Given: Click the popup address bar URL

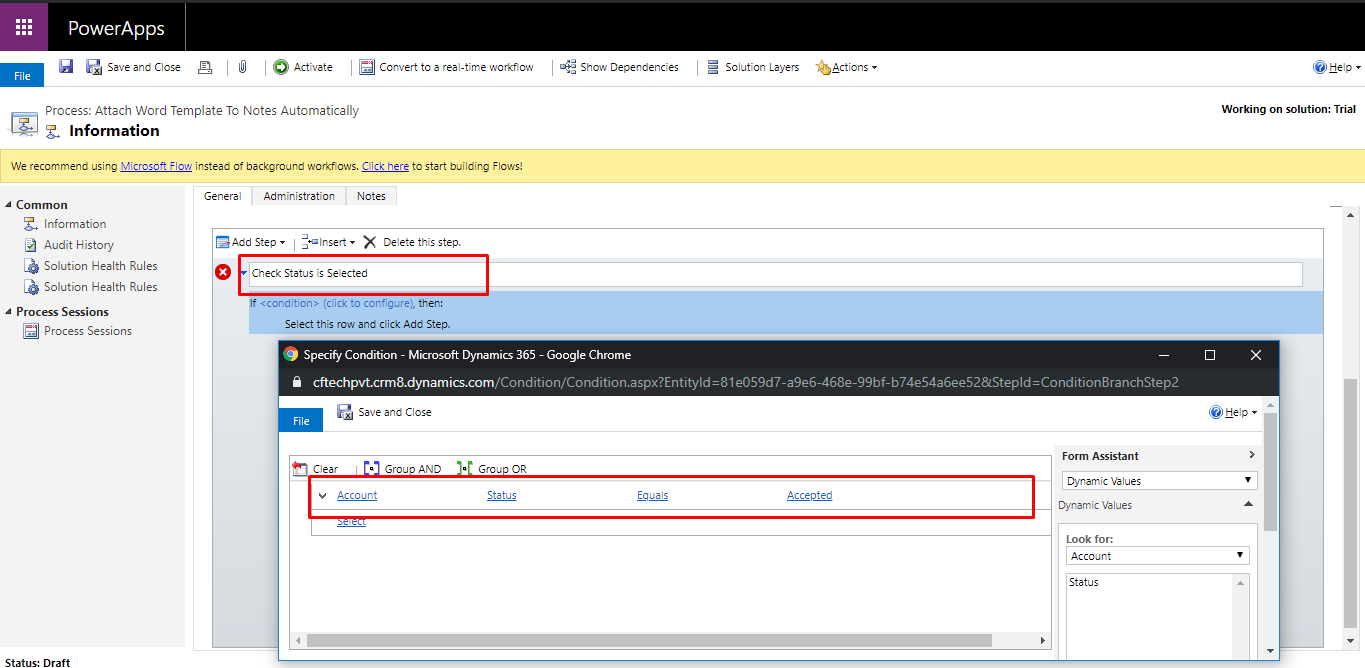Looking at the screenshot, I should (746, 382).
